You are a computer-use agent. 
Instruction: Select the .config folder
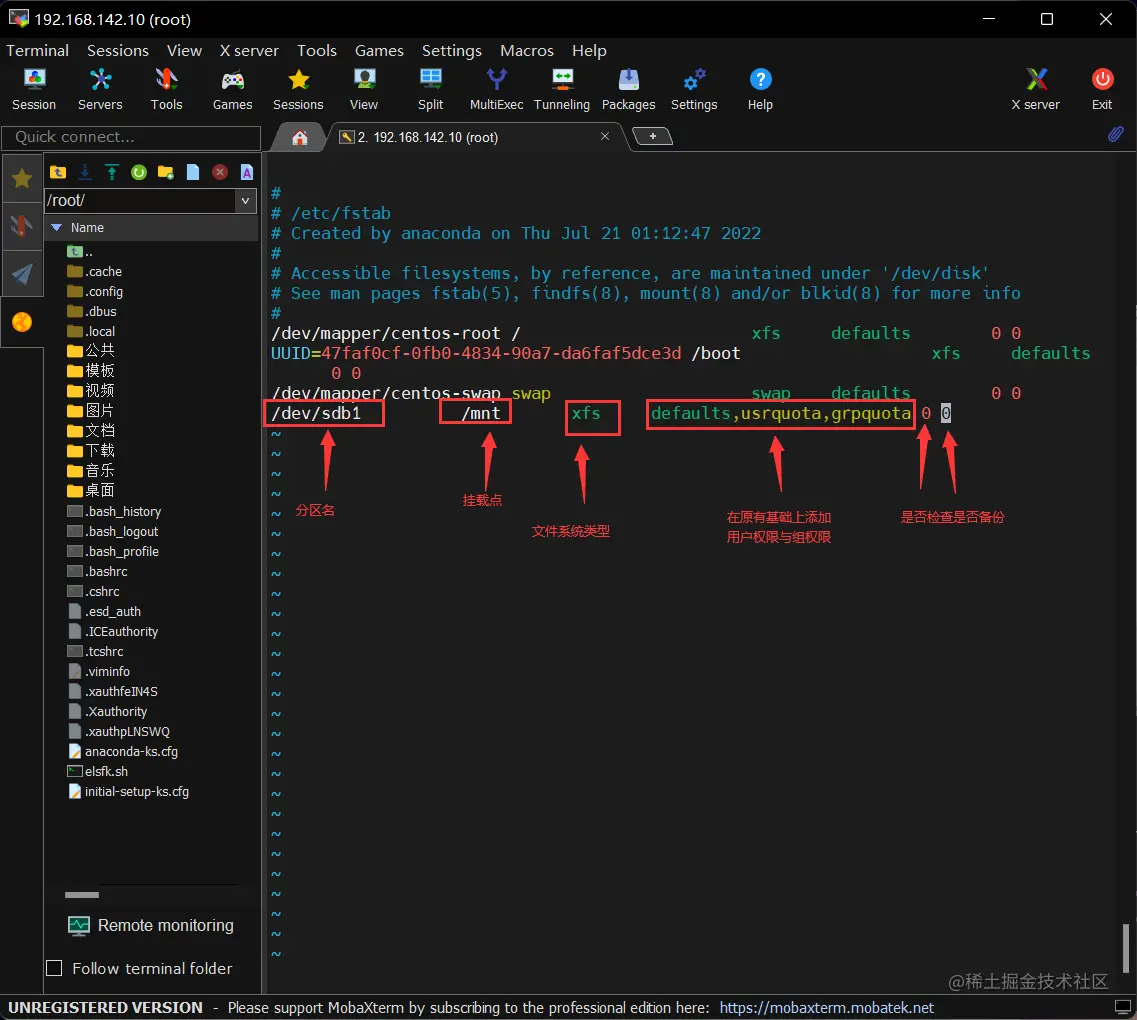coord(94,291)
